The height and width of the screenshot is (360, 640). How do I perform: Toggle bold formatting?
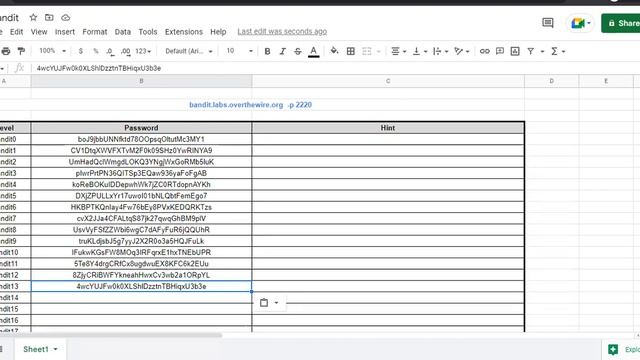pyautogui.click(x=267, y=51)
